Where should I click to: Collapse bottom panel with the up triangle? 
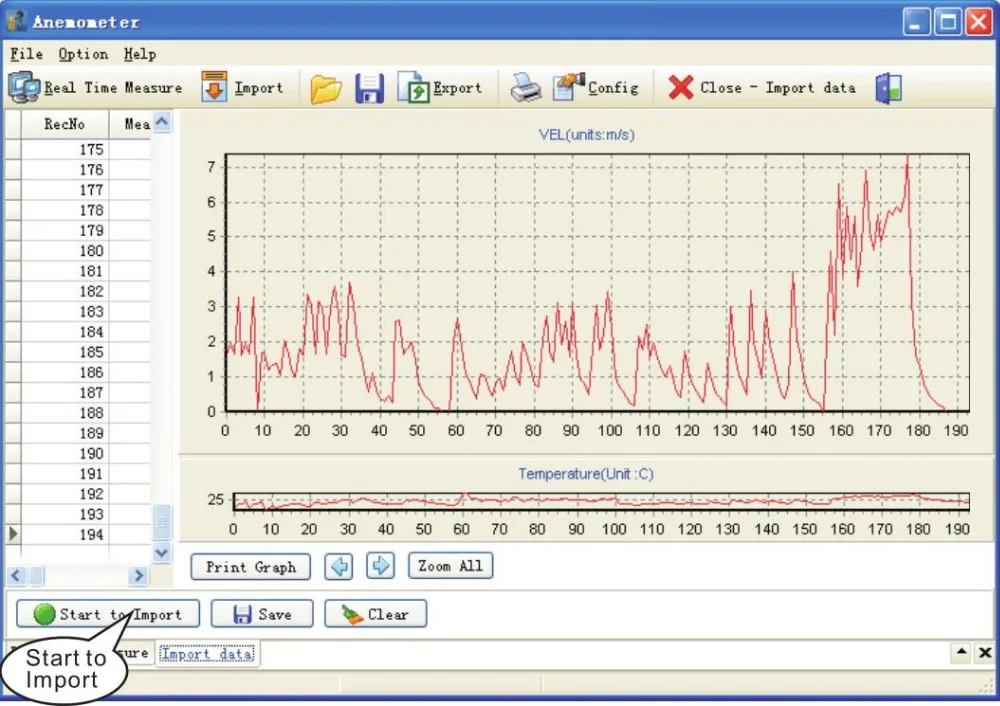(x=961, y=652)
